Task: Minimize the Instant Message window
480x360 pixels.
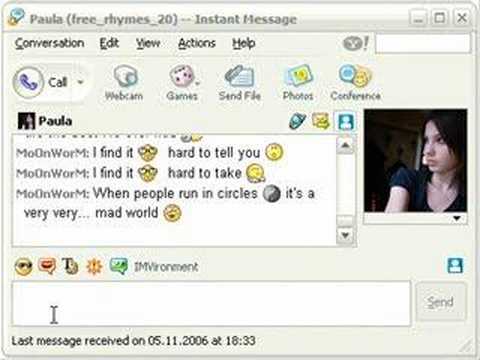Action: [418, 18]
